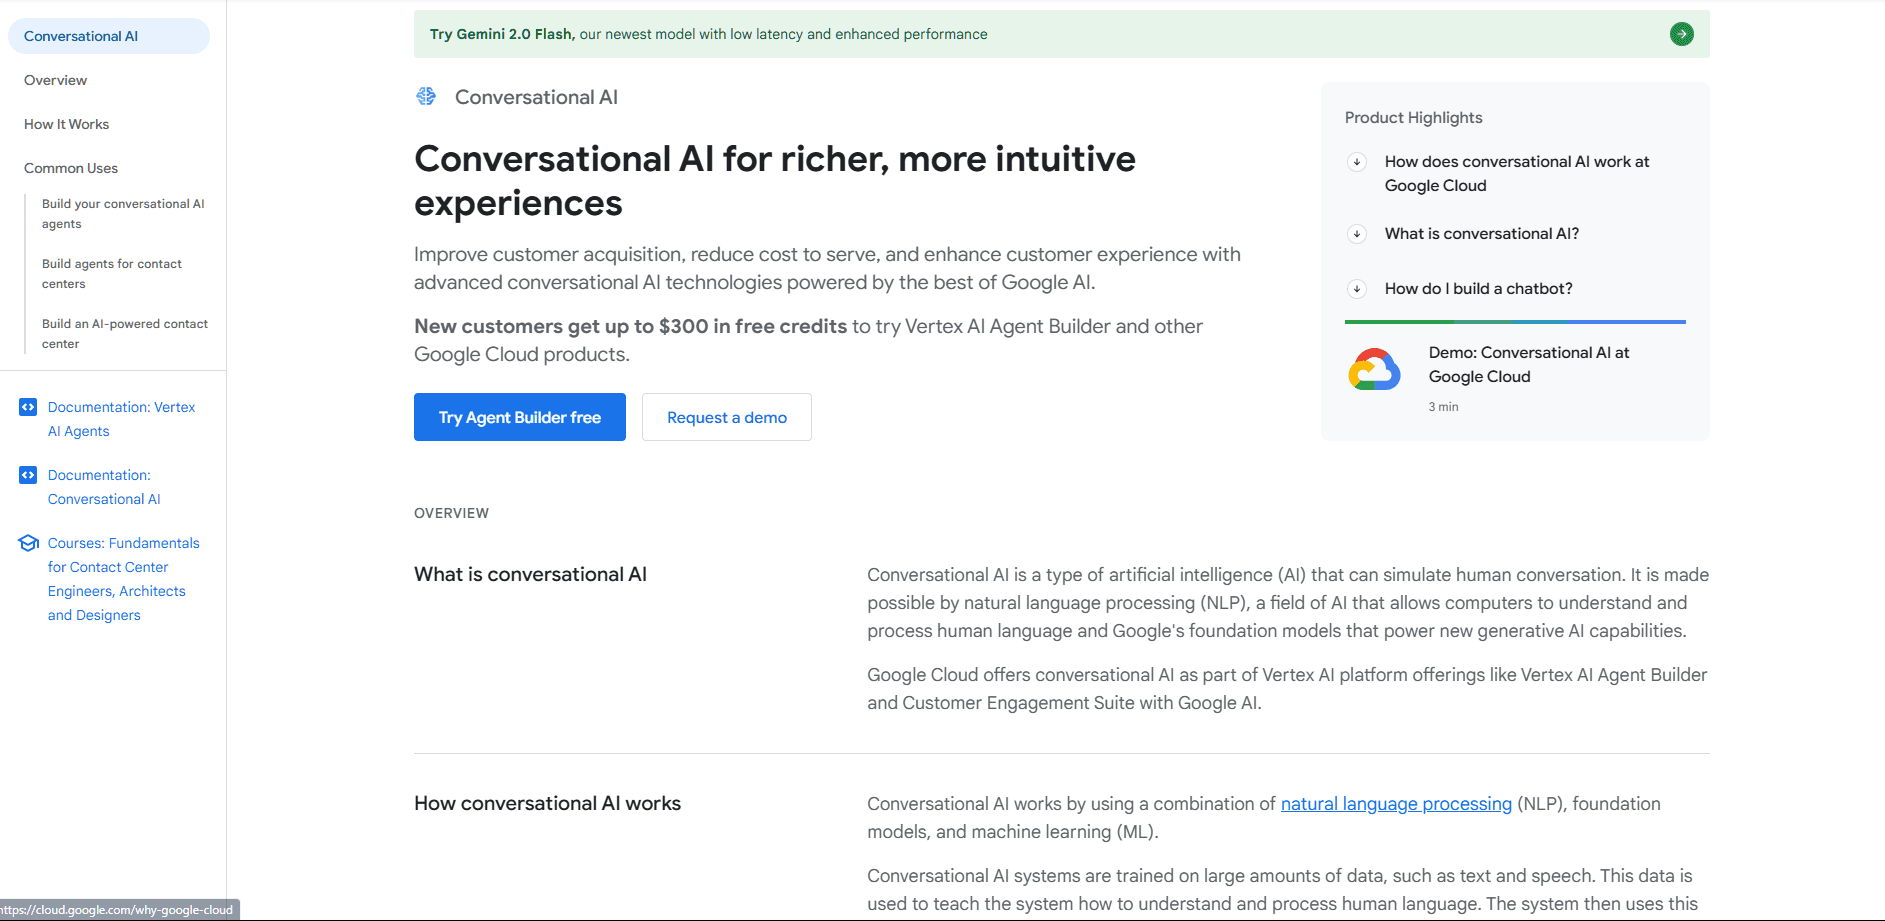Click the Conversational AI documentation code icon
The width and height of the screenshot is (1885, 921).
28,475
